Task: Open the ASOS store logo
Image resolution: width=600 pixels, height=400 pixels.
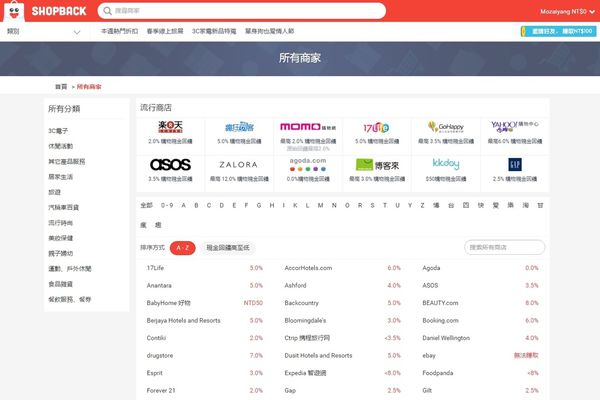Action: tap(170, 165)
